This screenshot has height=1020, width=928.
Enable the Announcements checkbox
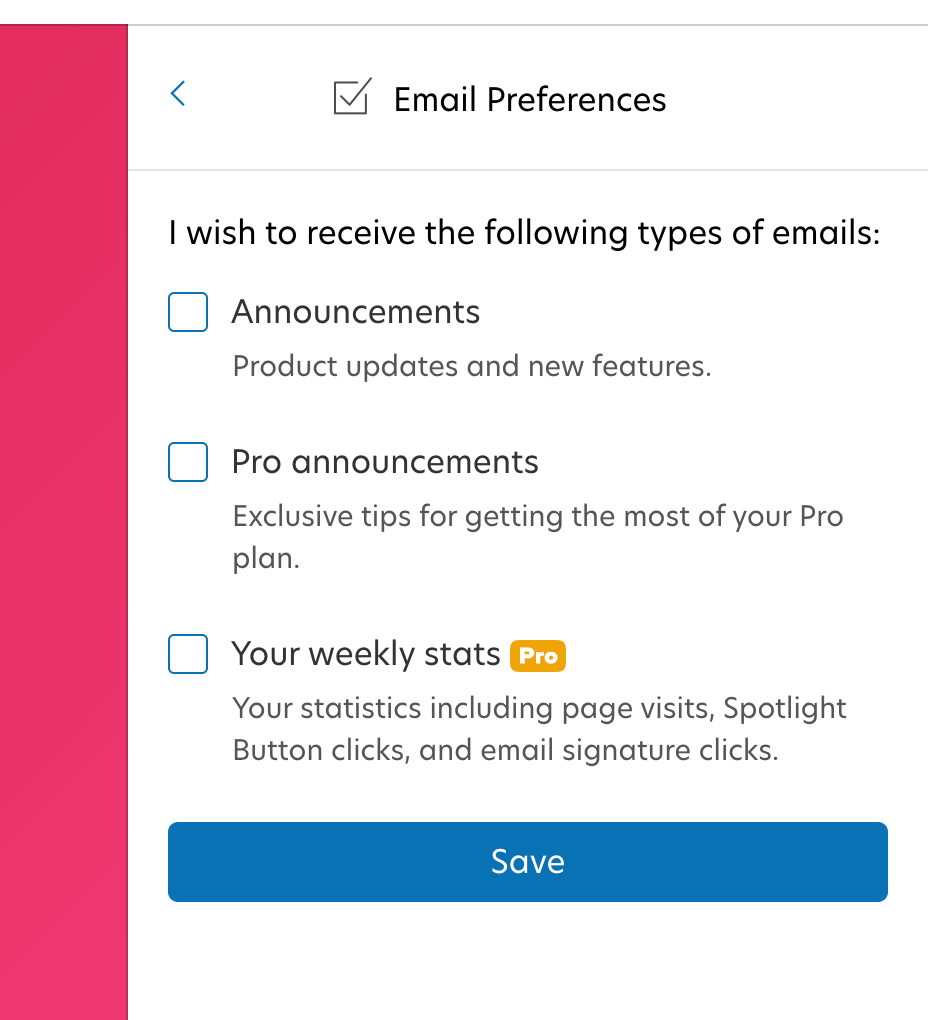[188, 312]
